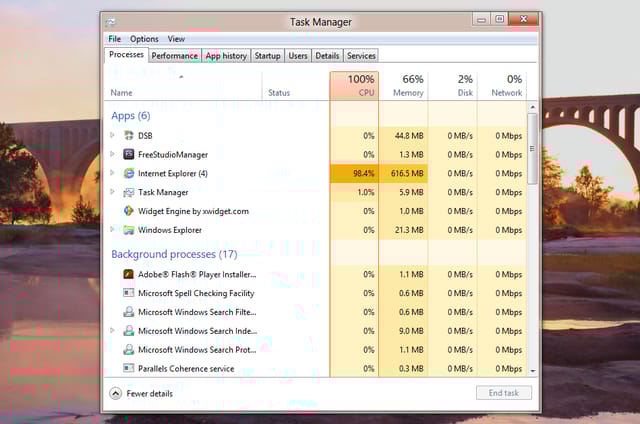Expand the Windows Explorer process row
The height and width of the screenshot is (424, 640).
(x=112, y=229)
